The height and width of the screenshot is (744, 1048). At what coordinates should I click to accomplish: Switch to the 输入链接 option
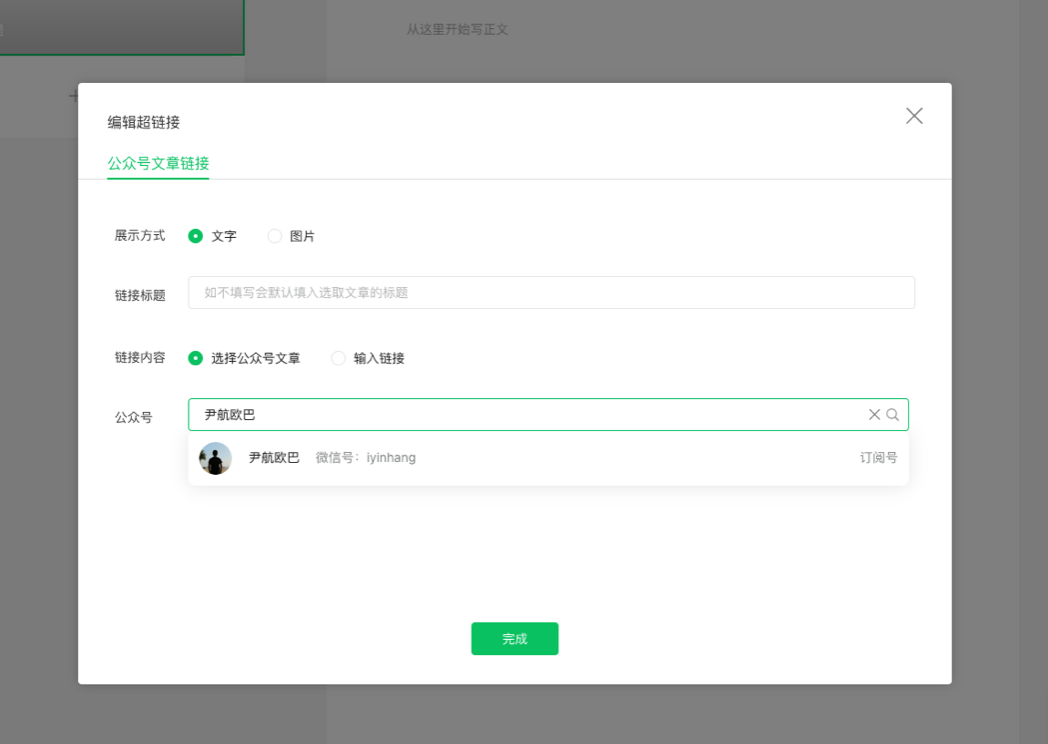pos(339,358)
